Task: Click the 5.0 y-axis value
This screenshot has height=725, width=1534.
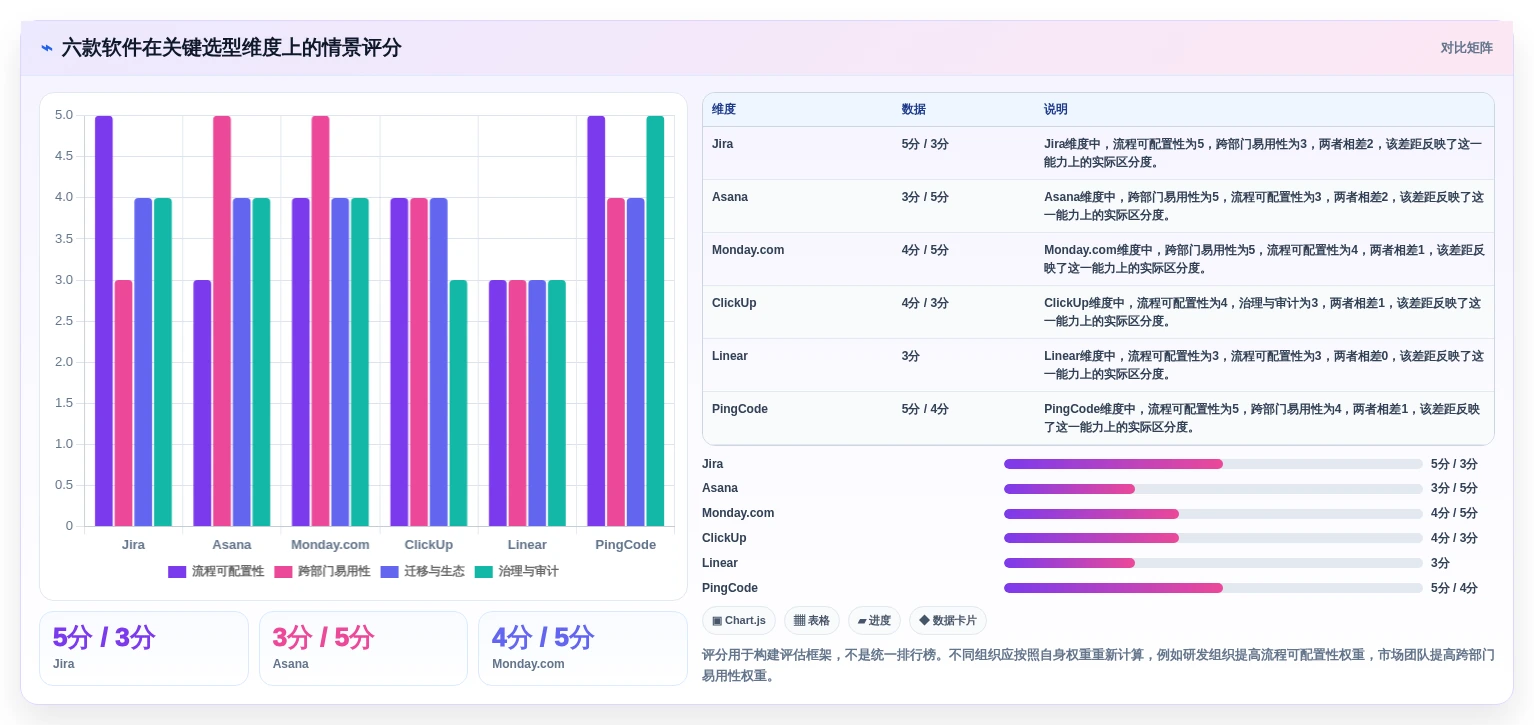Action: (64, 115)
